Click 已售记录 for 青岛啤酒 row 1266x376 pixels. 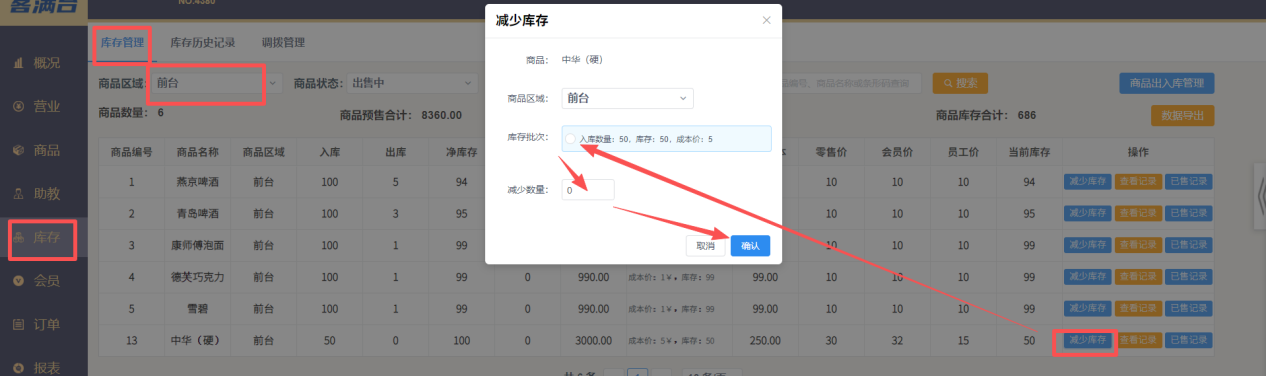[x=1188, y=213]
